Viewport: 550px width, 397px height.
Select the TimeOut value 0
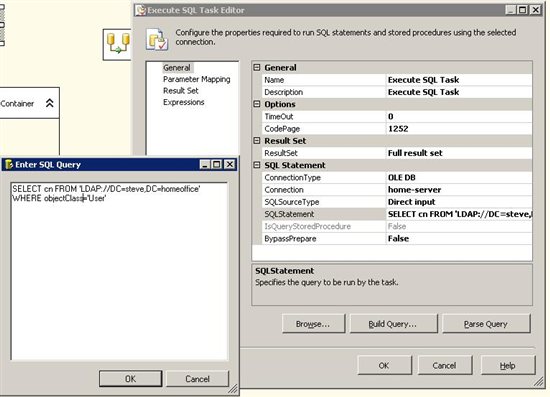pyautogui.click(x=459, y=116)
